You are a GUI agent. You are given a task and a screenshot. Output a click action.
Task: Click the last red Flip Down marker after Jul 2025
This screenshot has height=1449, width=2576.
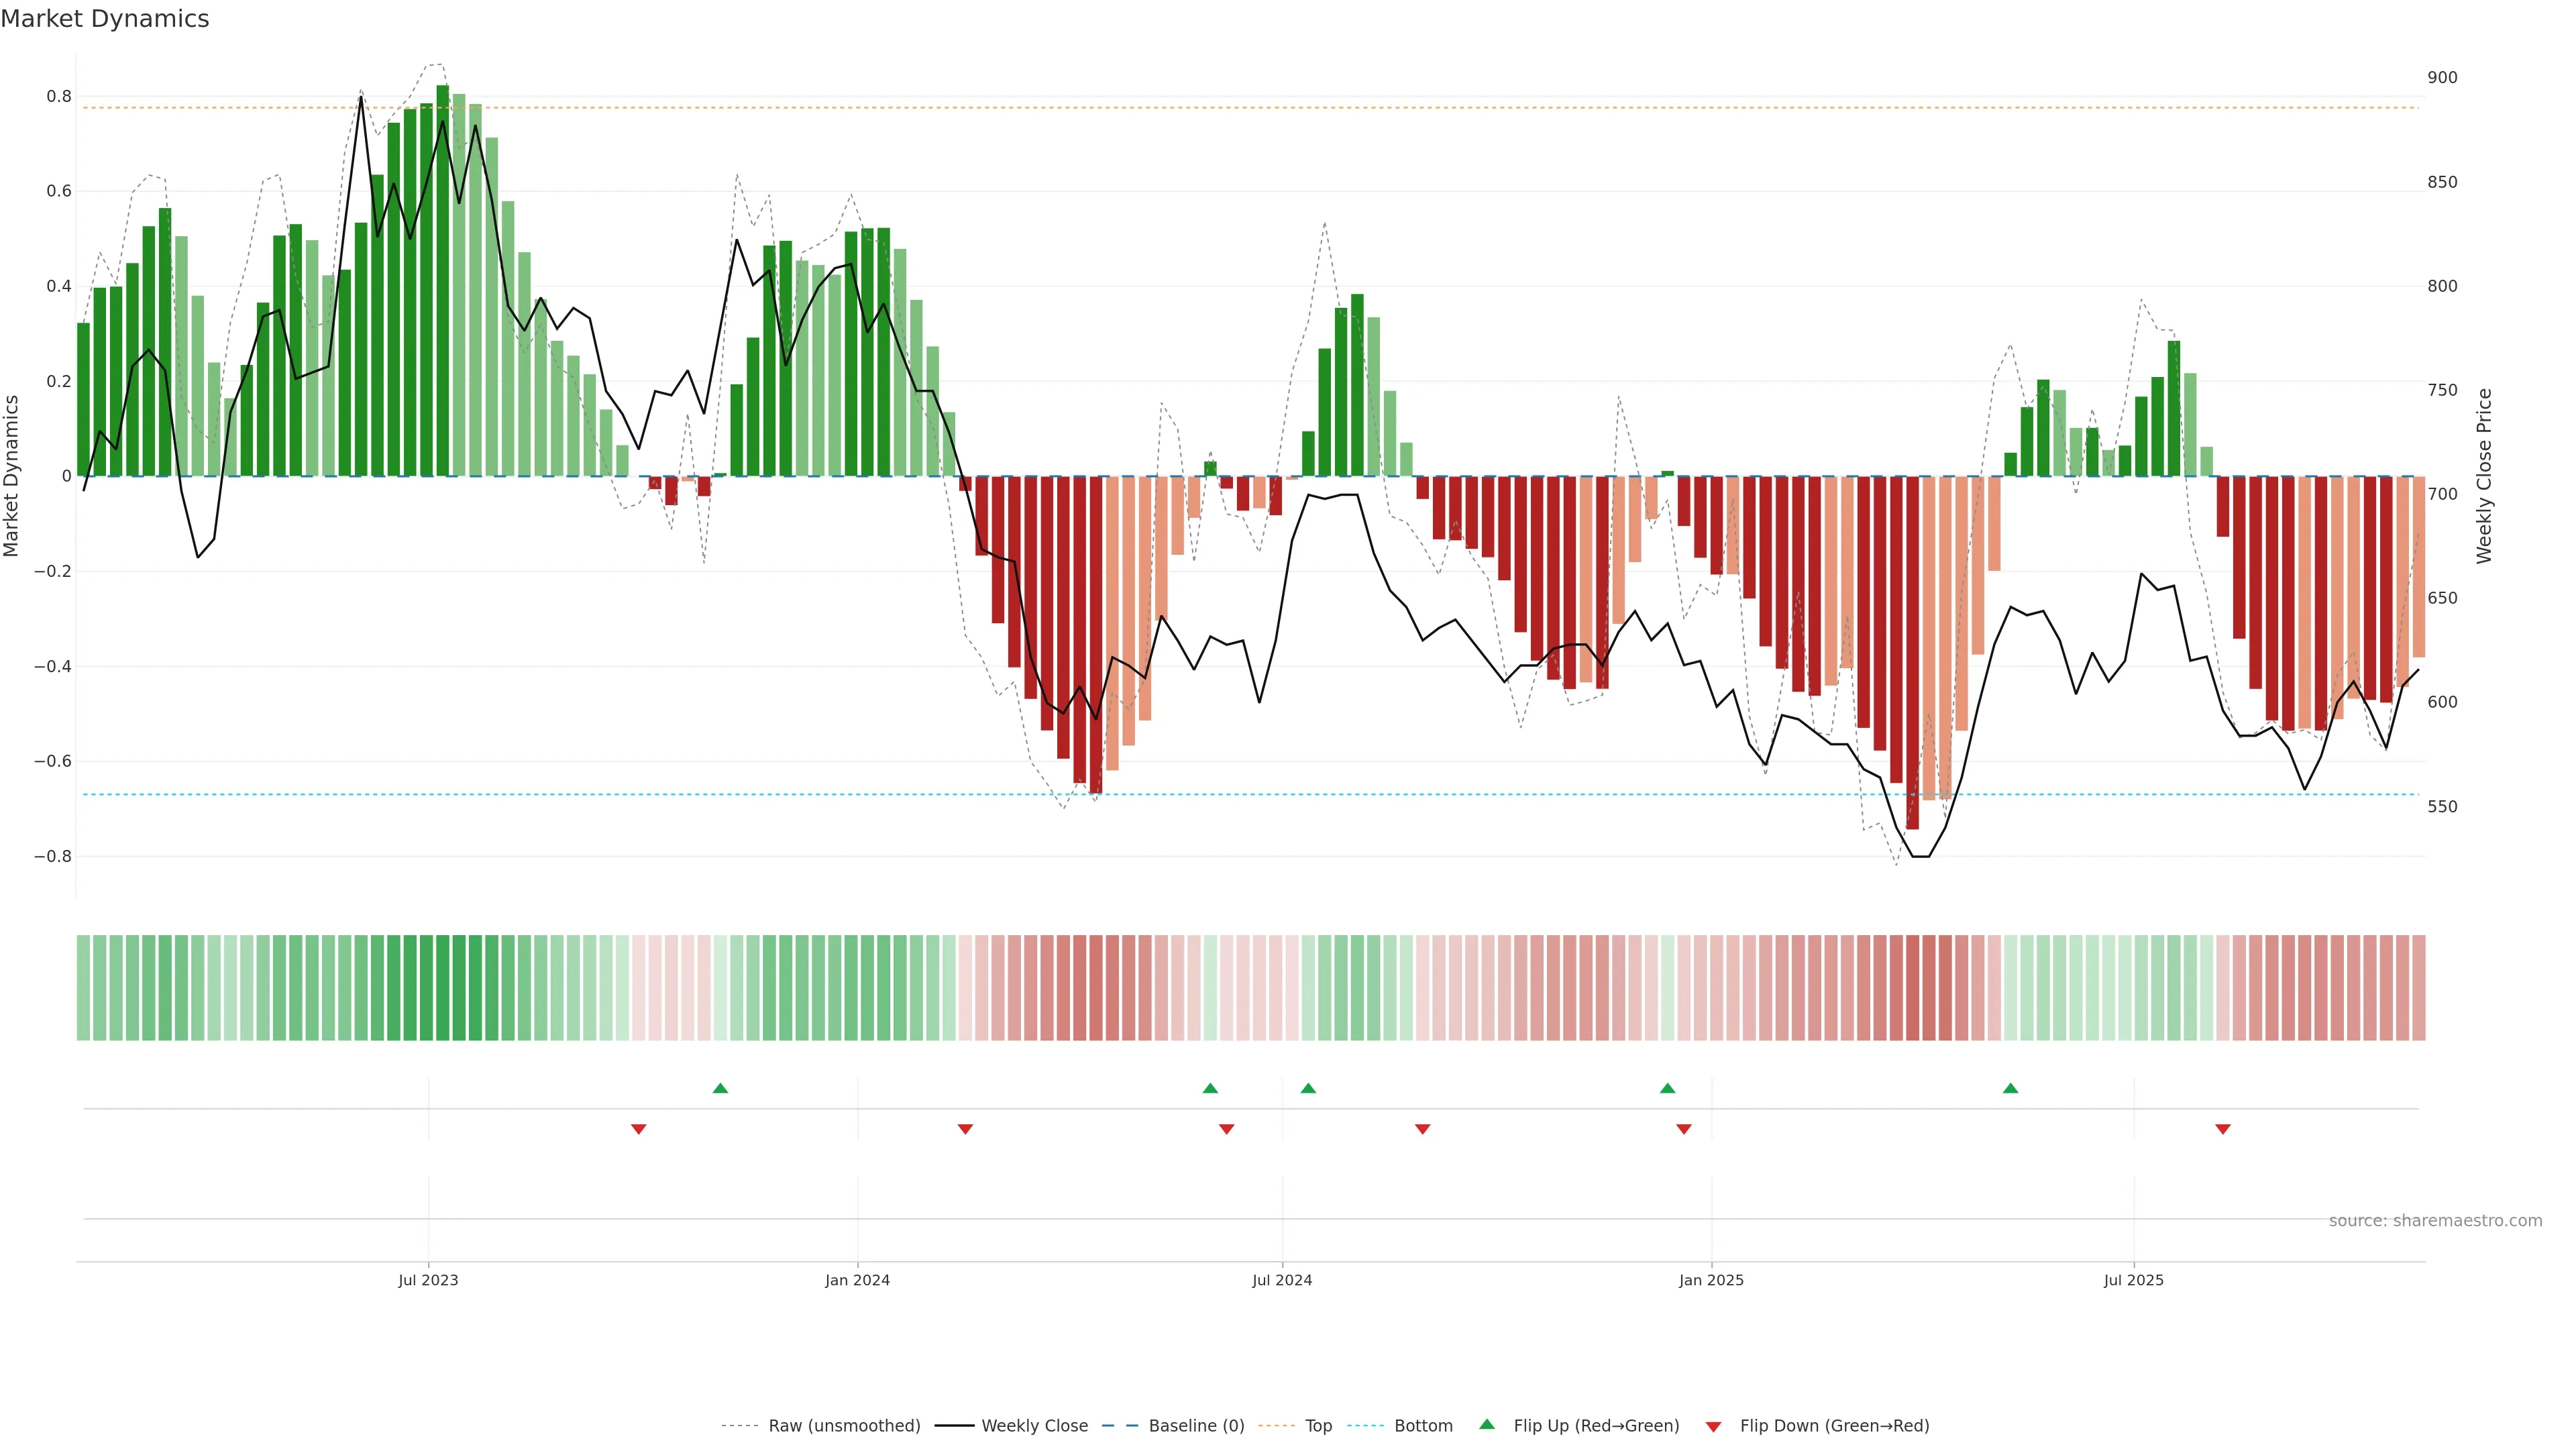coord(2223,1129)
